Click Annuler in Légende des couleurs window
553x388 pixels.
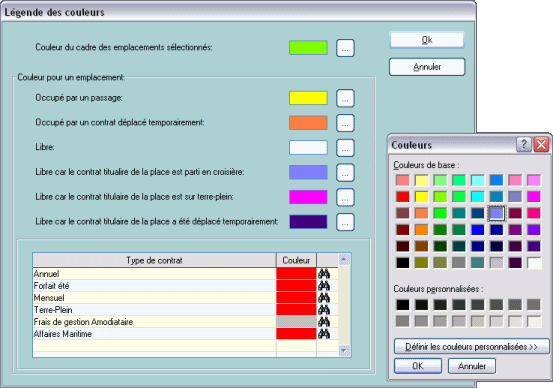pos(427,67)
